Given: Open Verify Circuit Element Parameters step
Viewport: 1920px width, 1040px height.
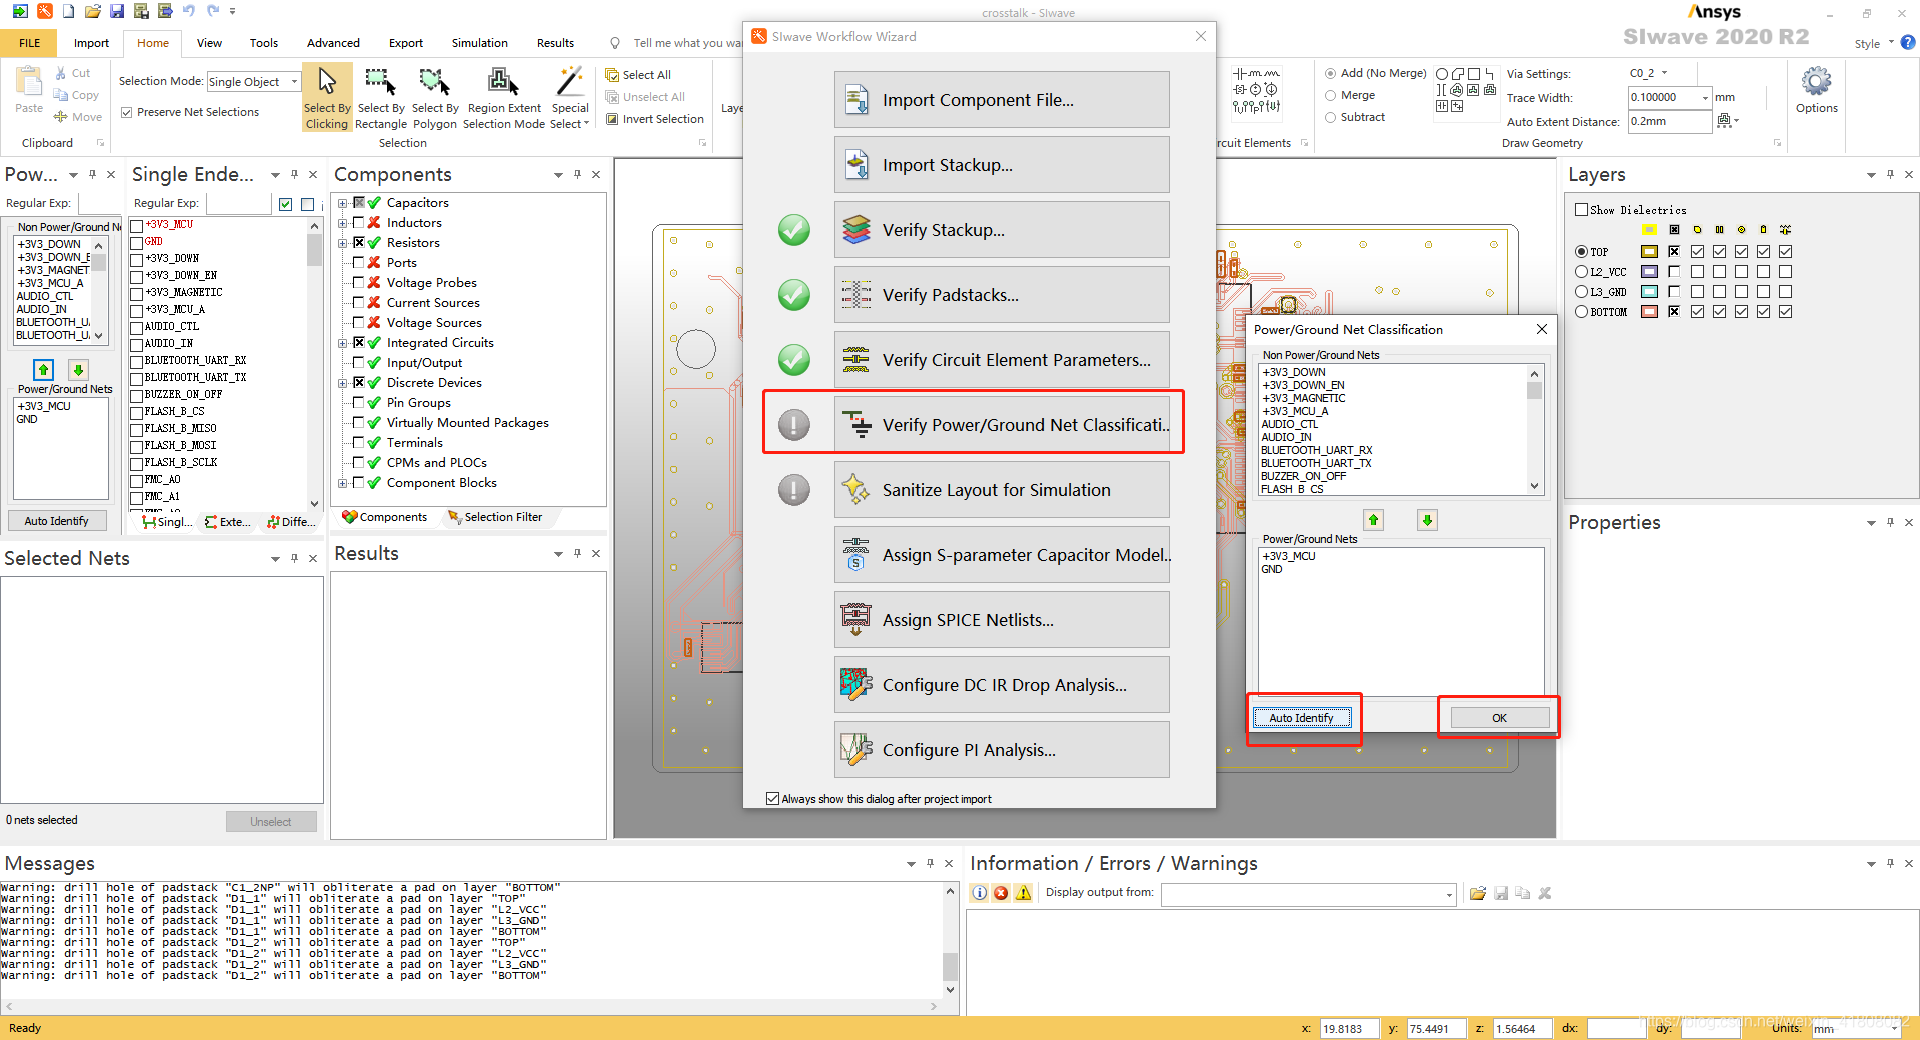Looking at the screenshot, I should pyautogui.click(x=1001, y=360).
